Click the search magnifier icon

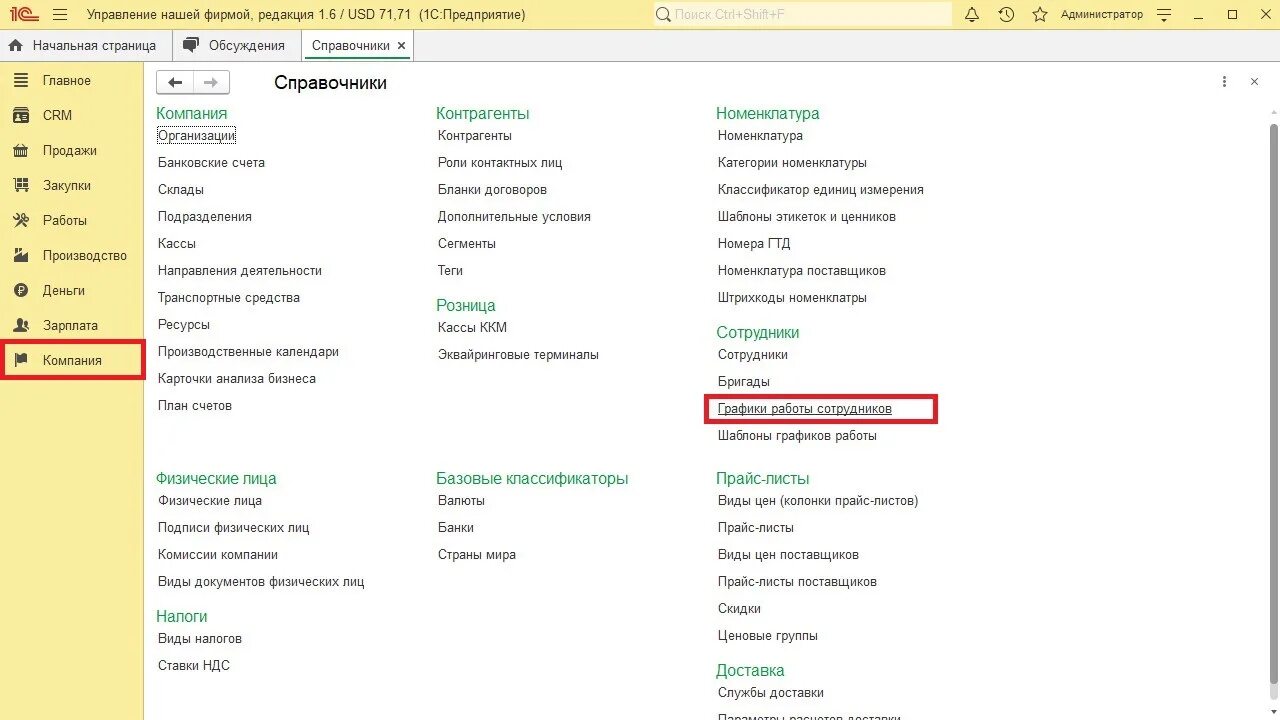[664, 15]
